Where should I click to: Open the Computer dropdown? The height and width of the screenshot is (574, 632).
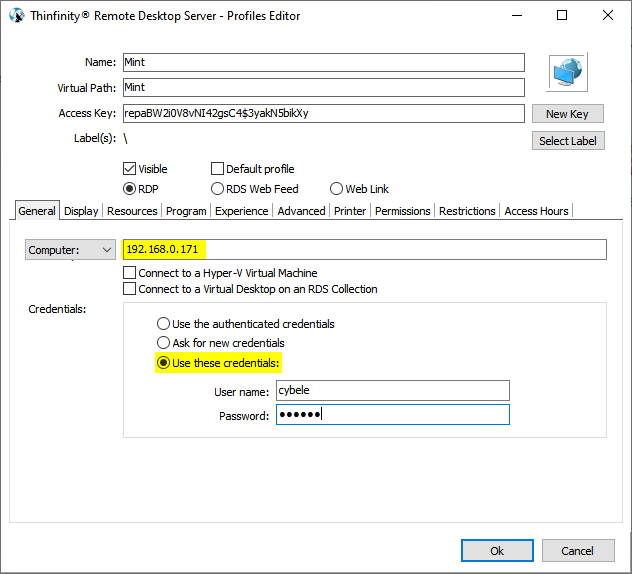coord(70,250)
